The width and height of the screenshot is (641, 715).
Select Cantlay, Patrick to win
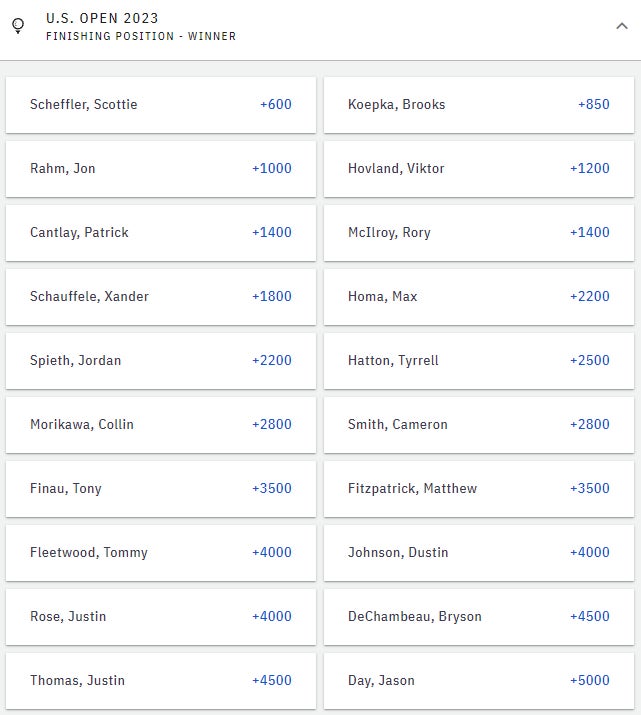pos(161,233)
